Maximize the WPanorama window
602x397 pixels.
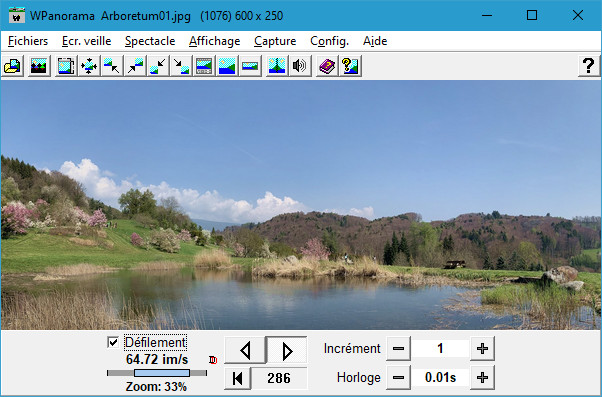(x=532, y=16)
